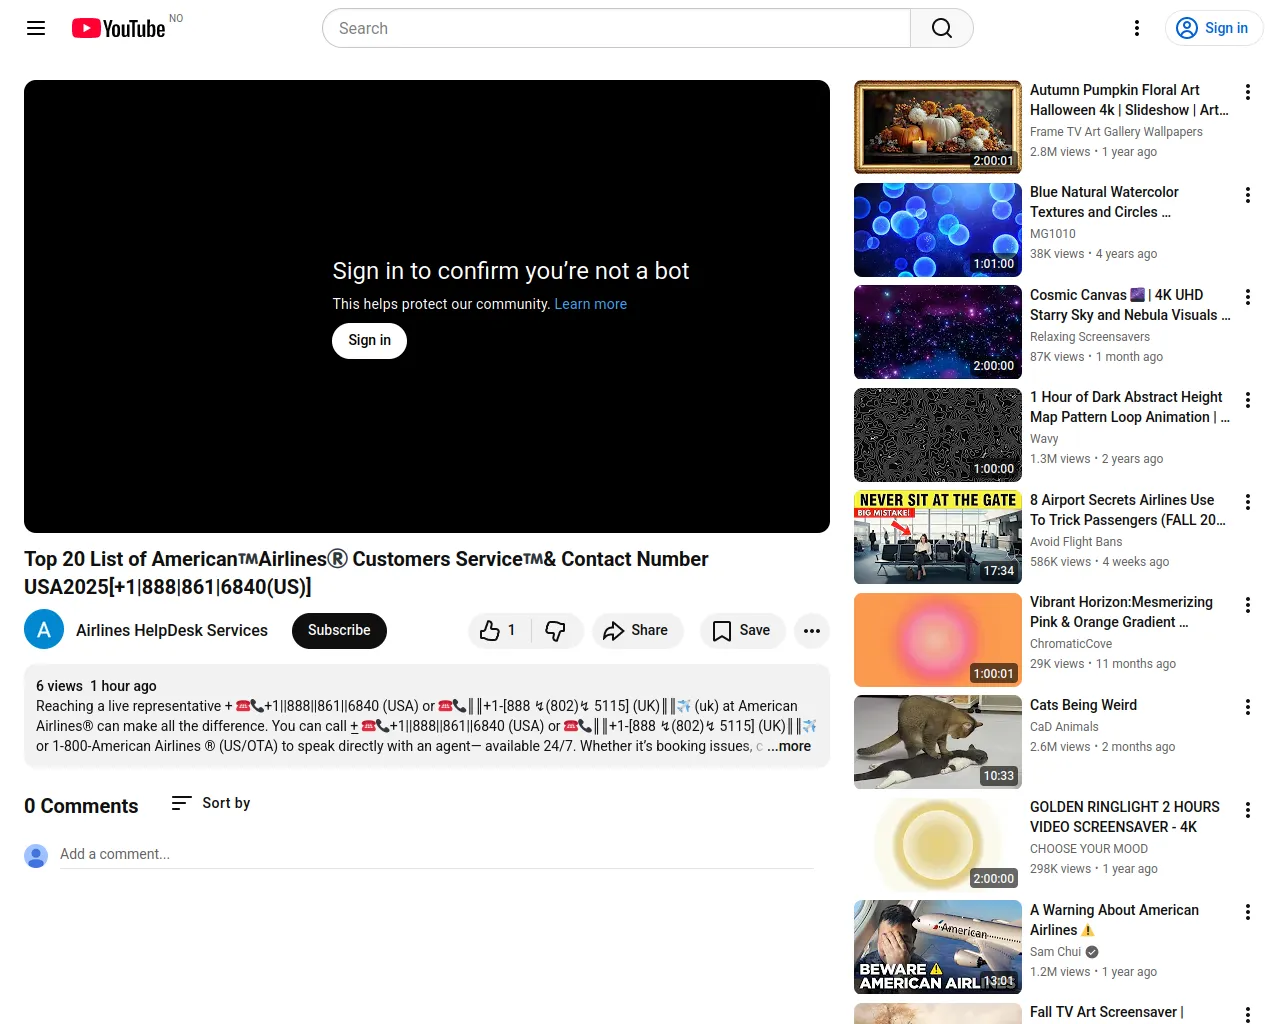This screenshot has width=1280, height=1024.
Task: Open more actions ellipsis below video
Action: click(x=811, y=631)
